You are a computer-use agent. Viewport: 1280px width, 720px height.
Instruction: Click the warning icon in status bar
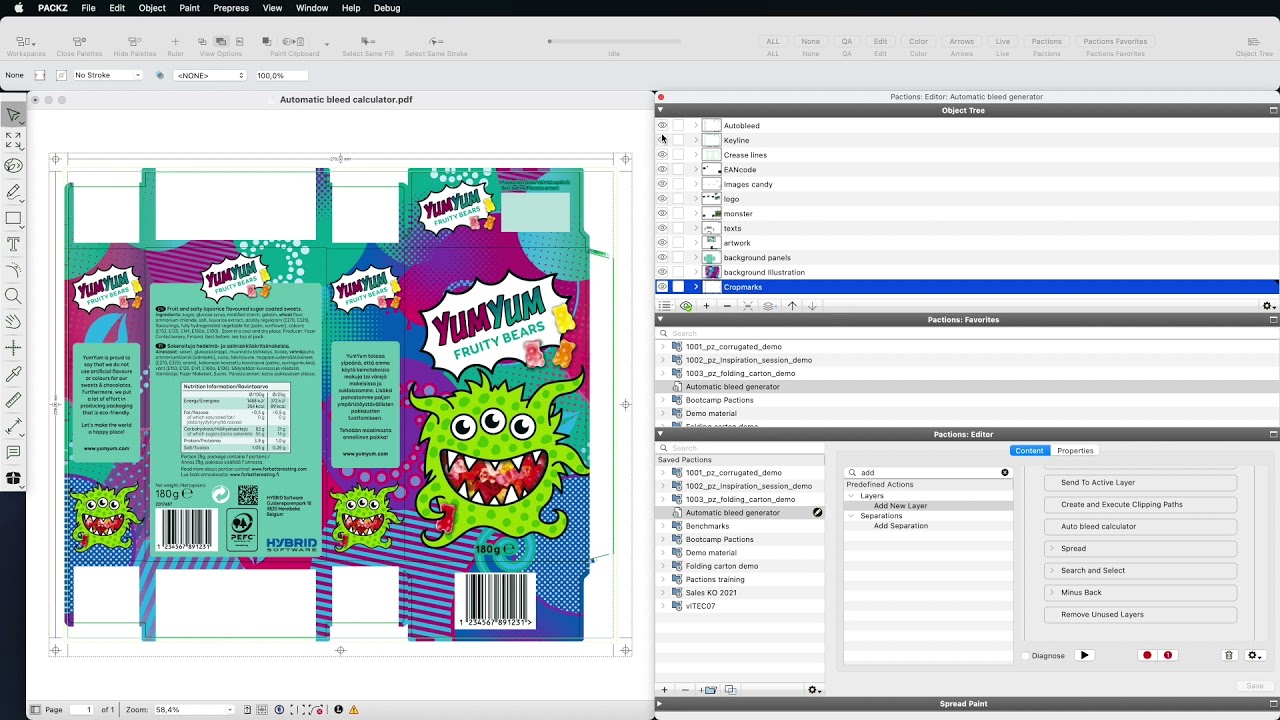click(353, 710)
